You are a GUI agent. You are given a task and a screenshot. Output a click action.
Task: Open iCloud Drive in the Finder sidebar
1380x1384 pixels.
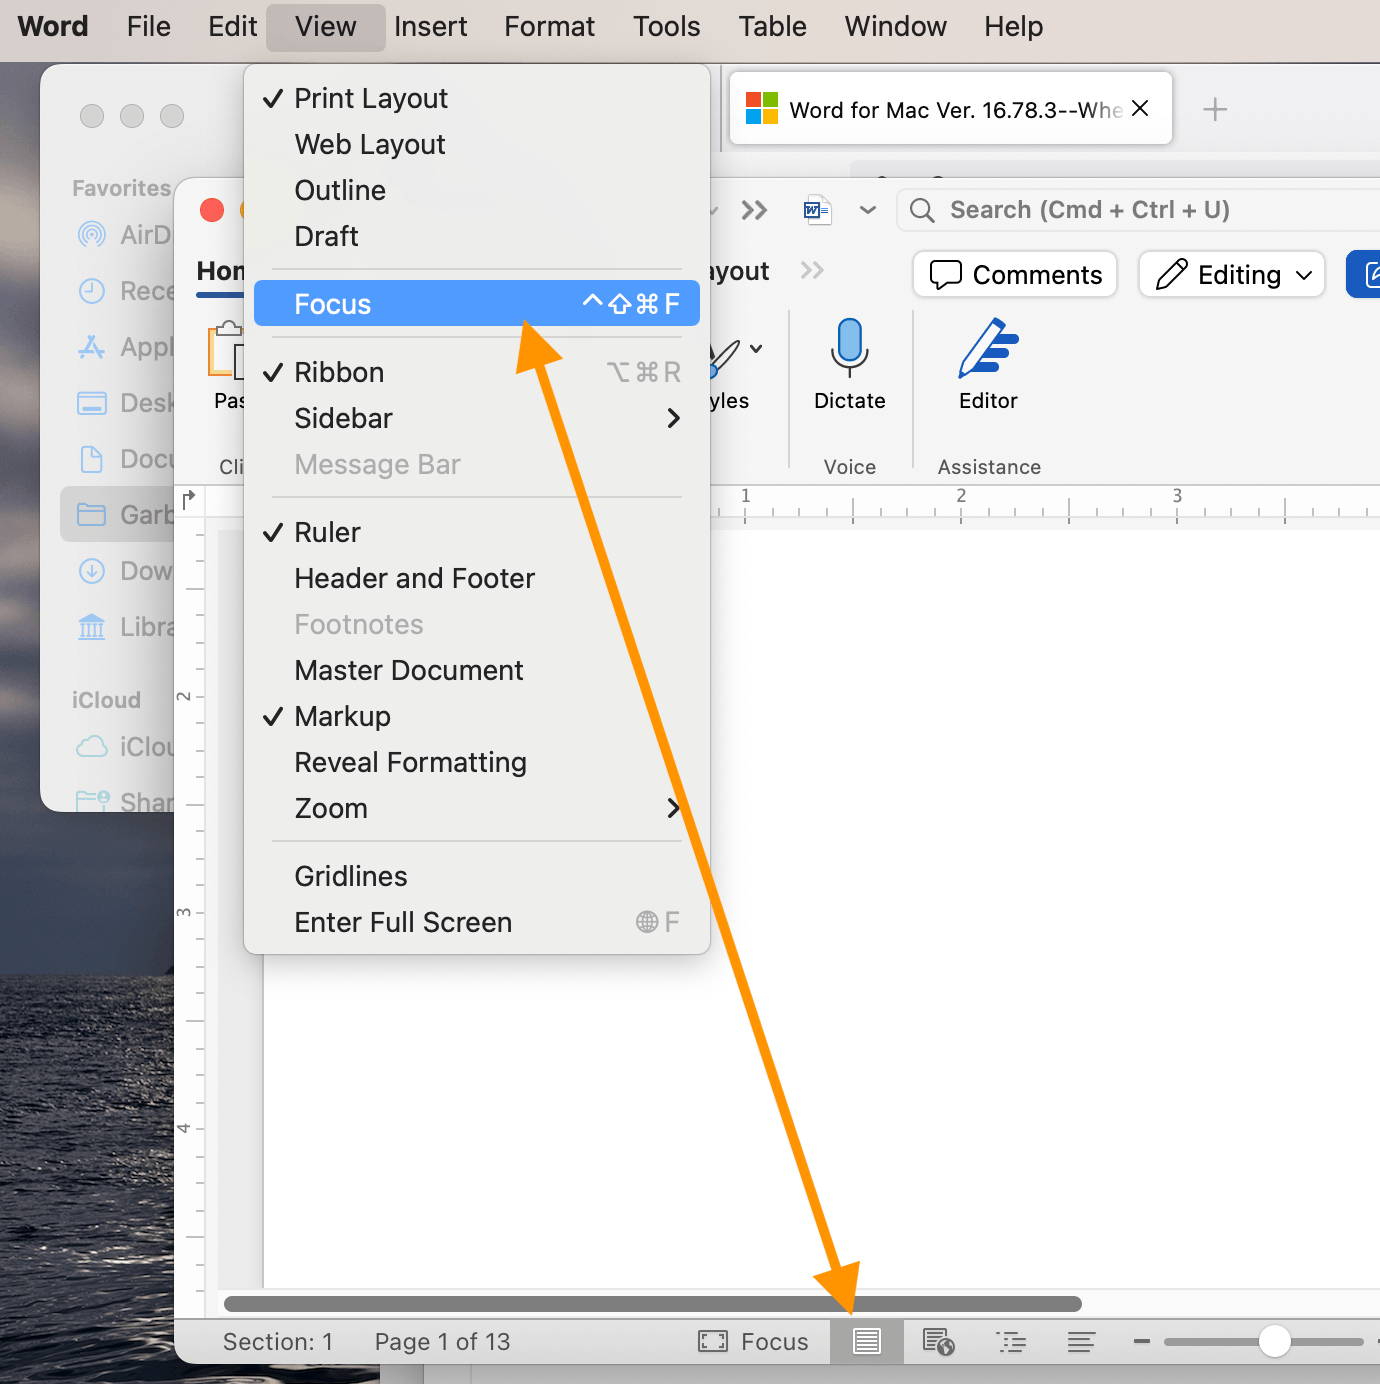tap(125, 747)
